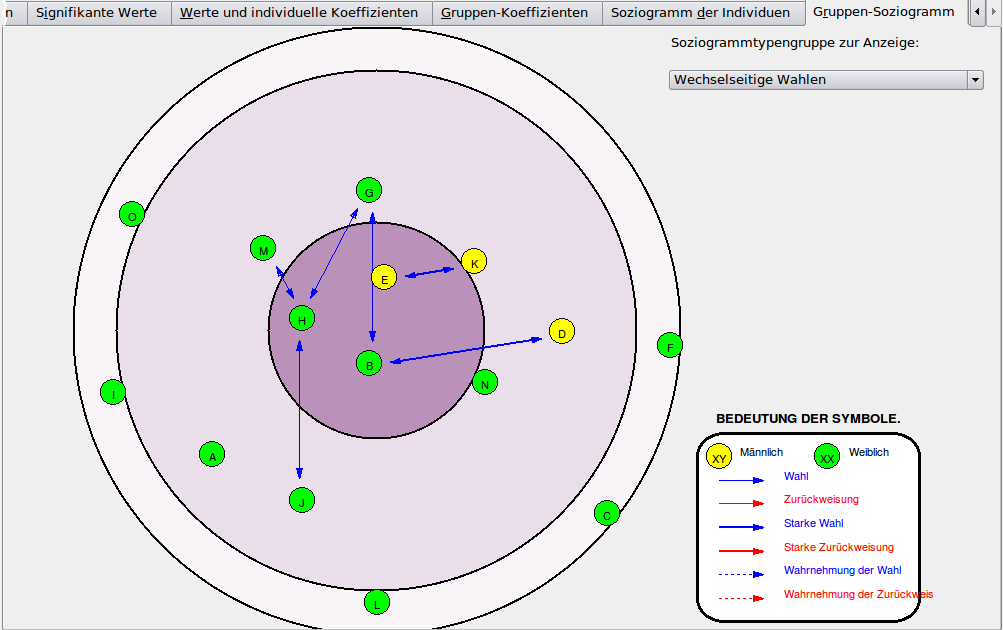Open Werte und individuelle Koeffizienten tab

(x=300, y=13)
